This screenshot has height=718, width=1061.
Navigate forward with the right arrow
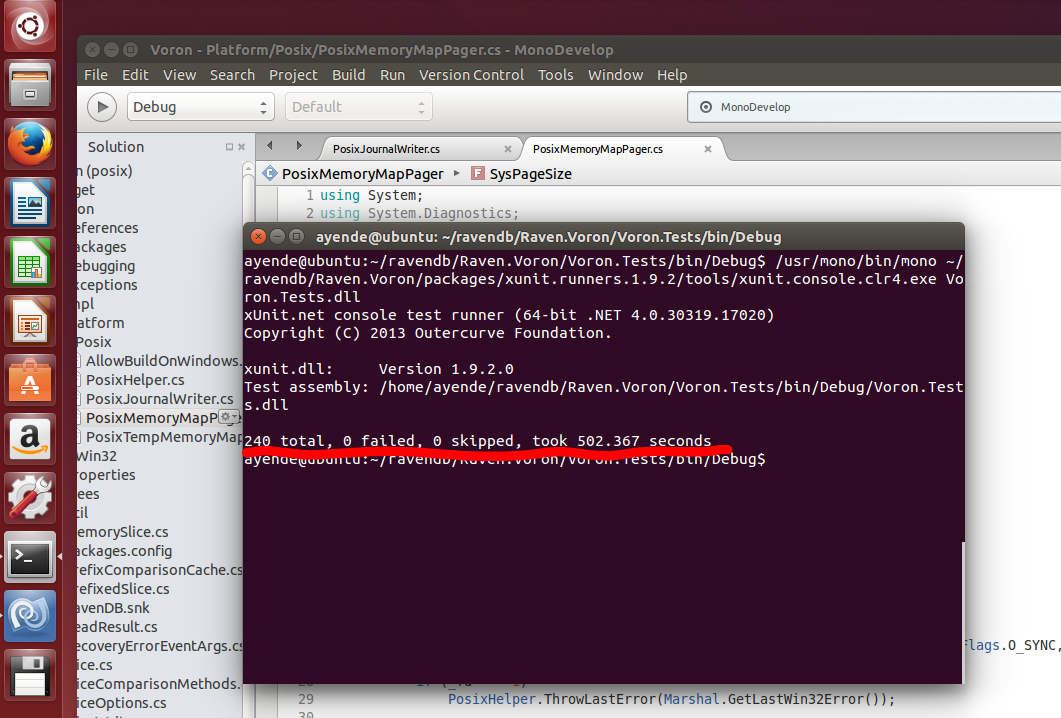pyautogui.click(x=299, y=145)
